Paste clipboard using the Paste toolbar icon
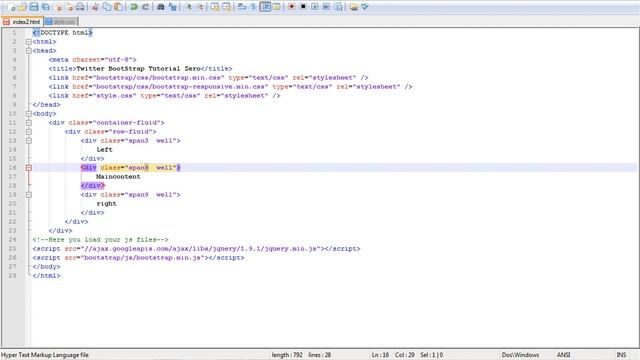This screenshot has height=360, width=640. 118,7
